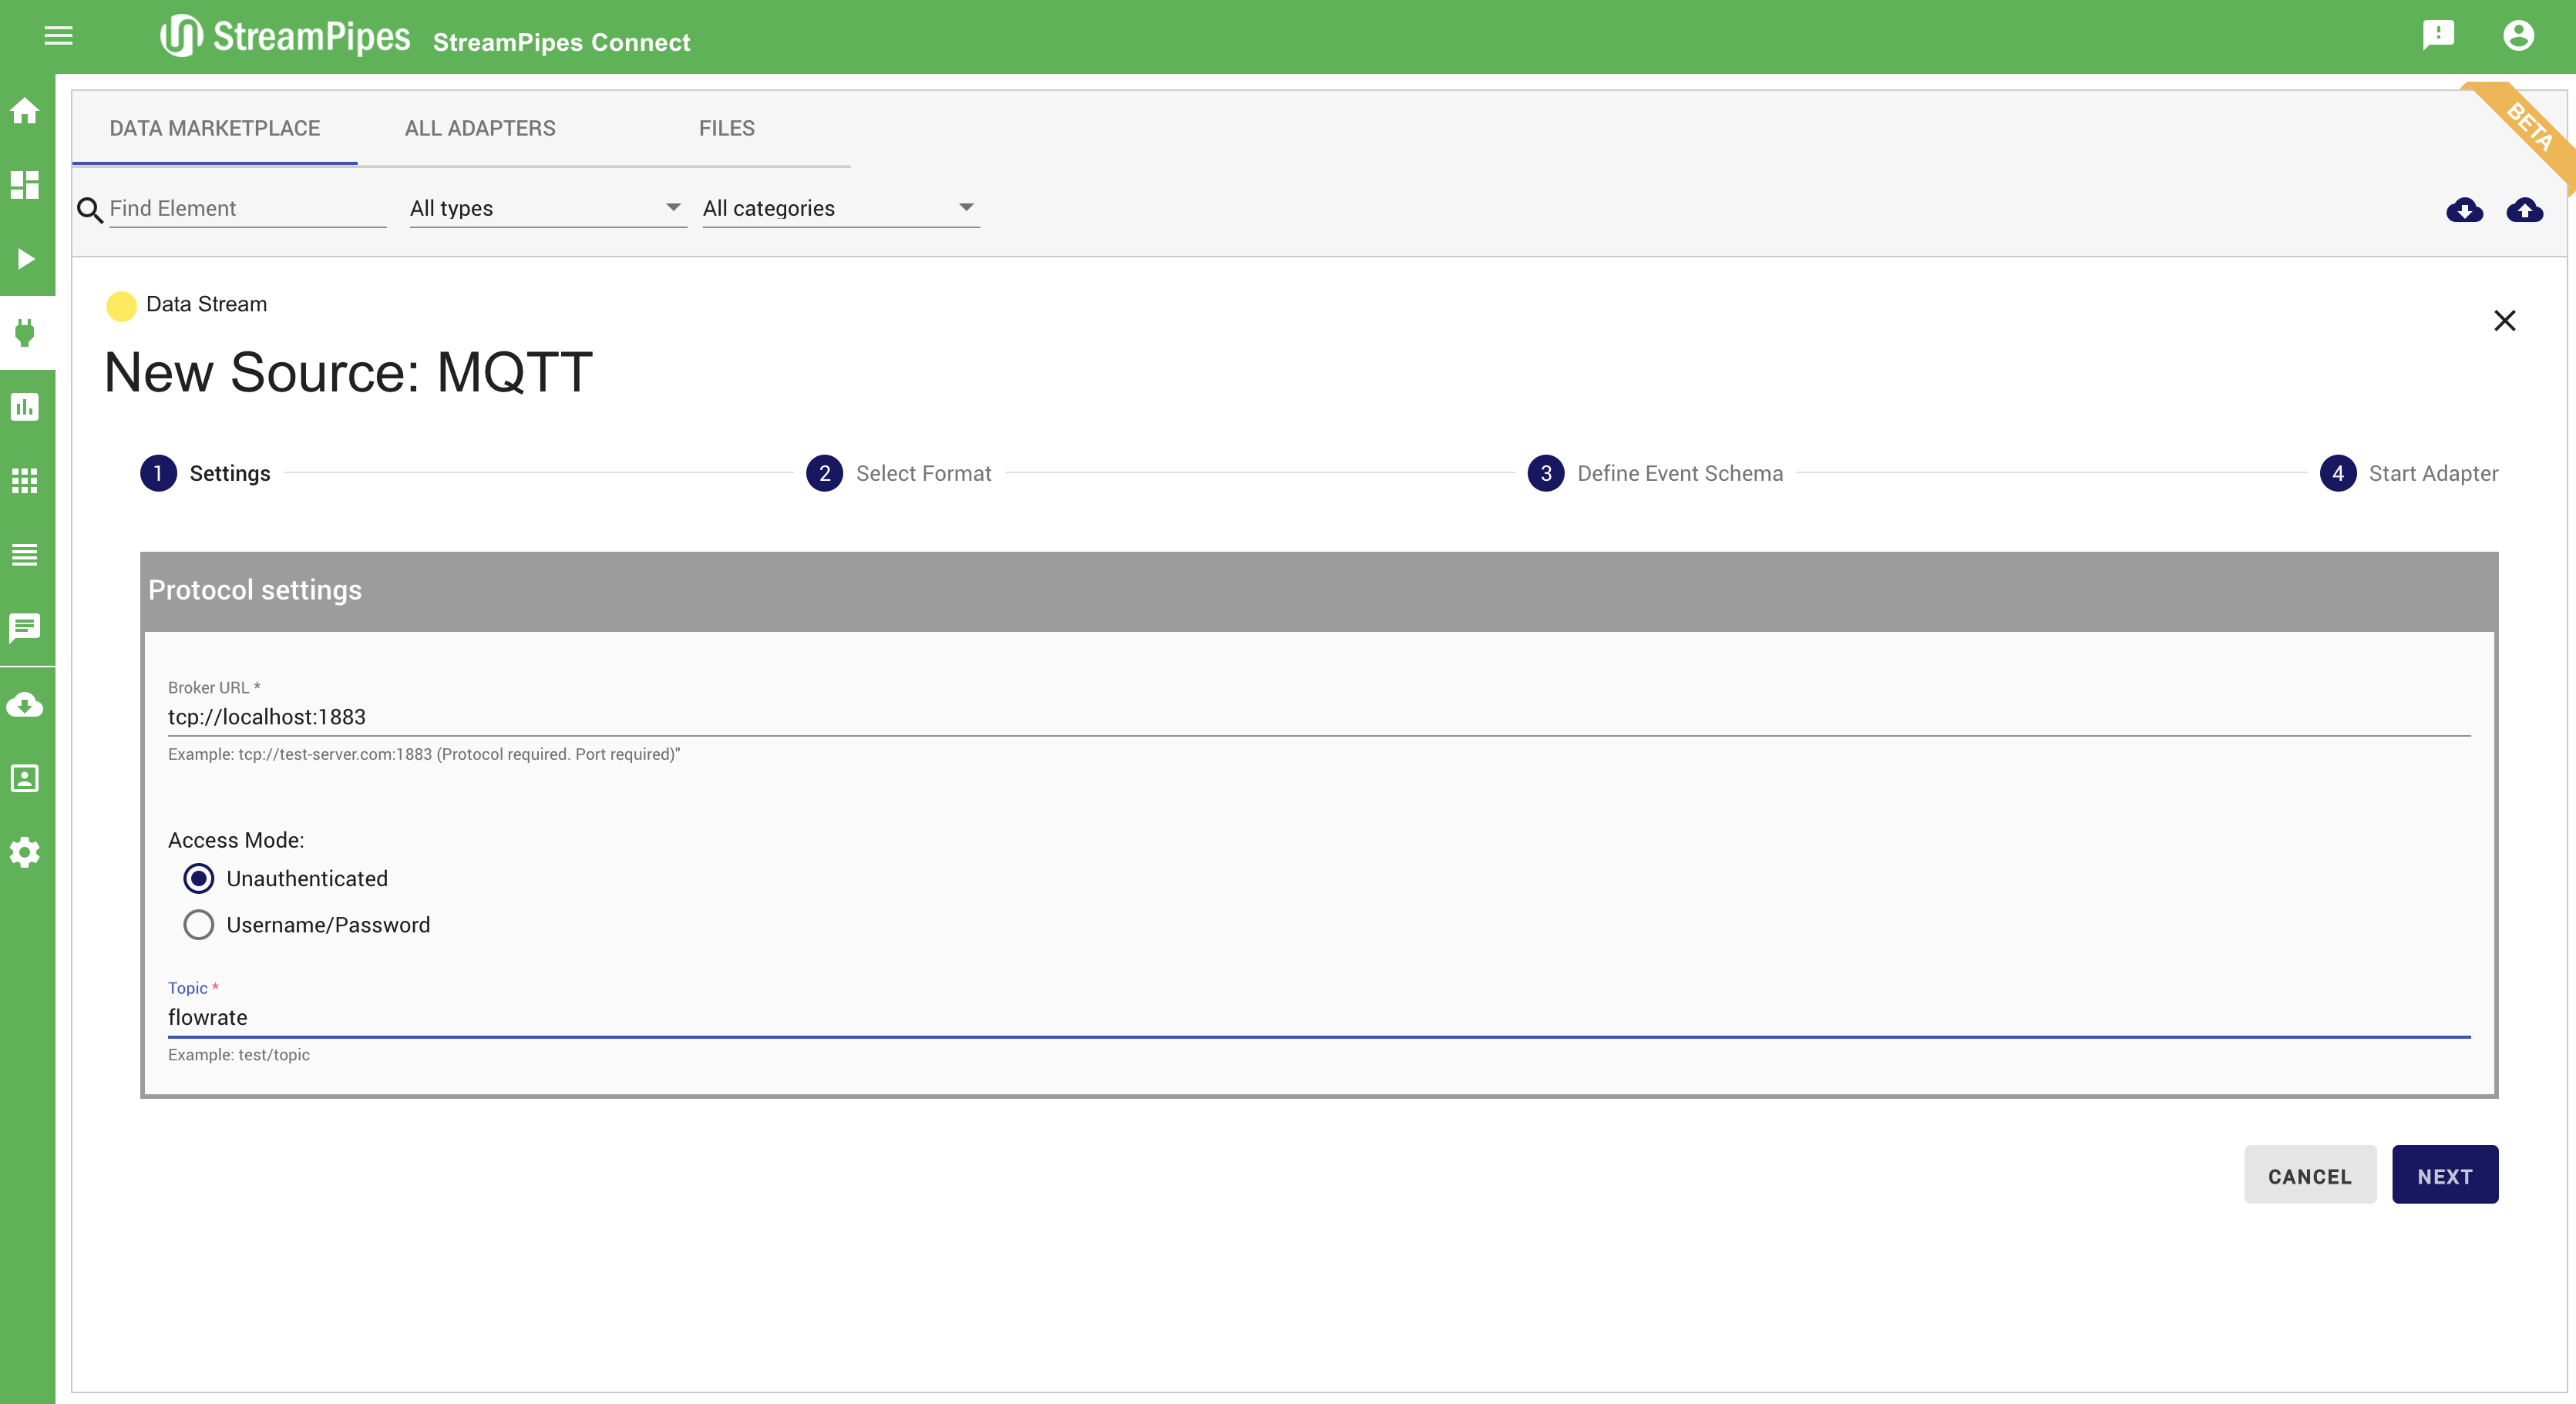Expand the All categories dropdown
This screenshot has width=2576, height=1404.
pyautogui.click(x=840, y=208)
